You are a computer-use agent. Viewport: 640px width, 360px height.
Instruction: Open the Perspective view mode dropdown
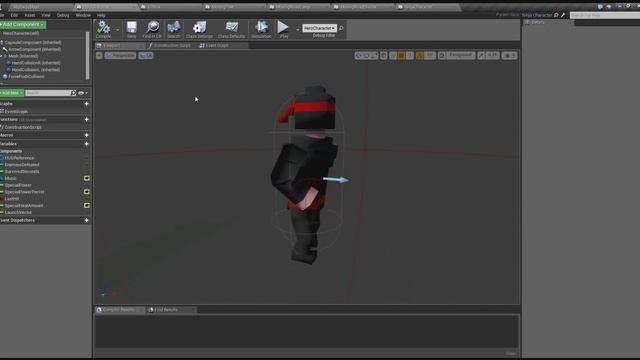(120, 56)
